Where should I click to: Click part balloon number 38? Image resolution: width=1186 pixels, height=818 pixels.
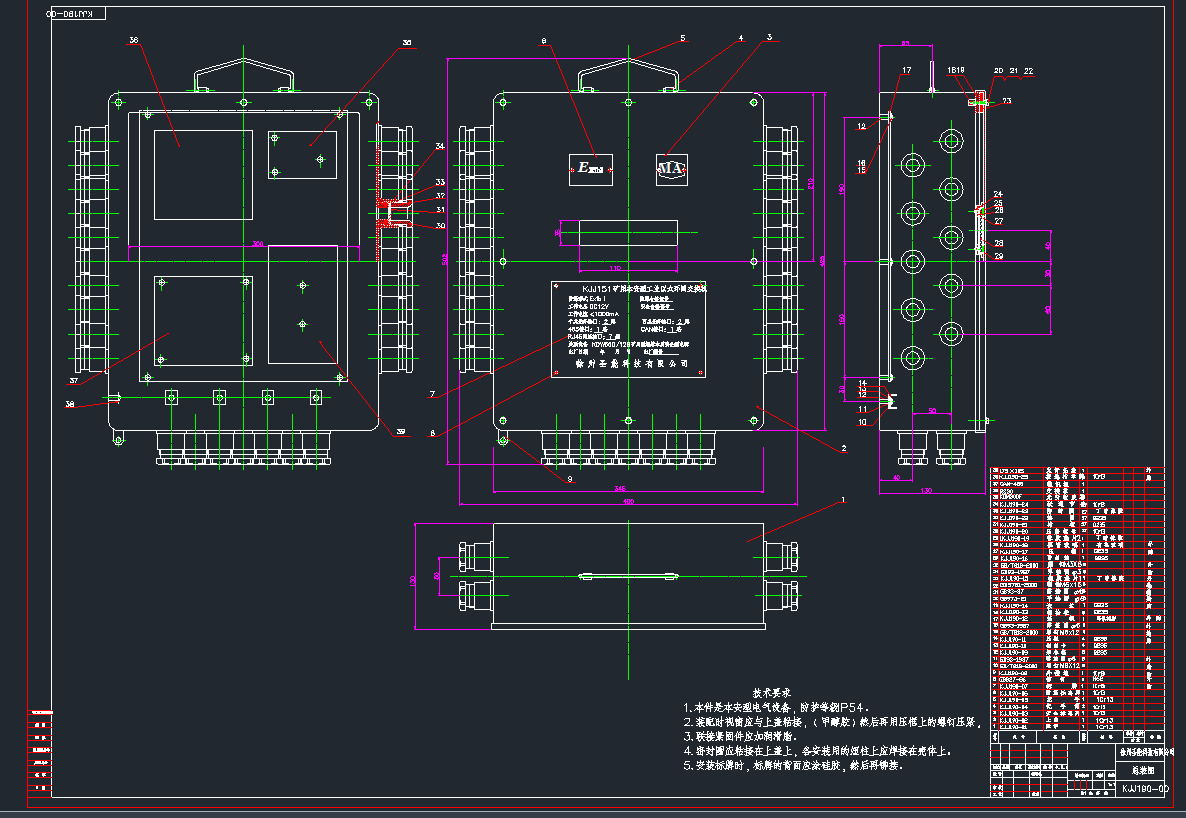pos(69,405)
